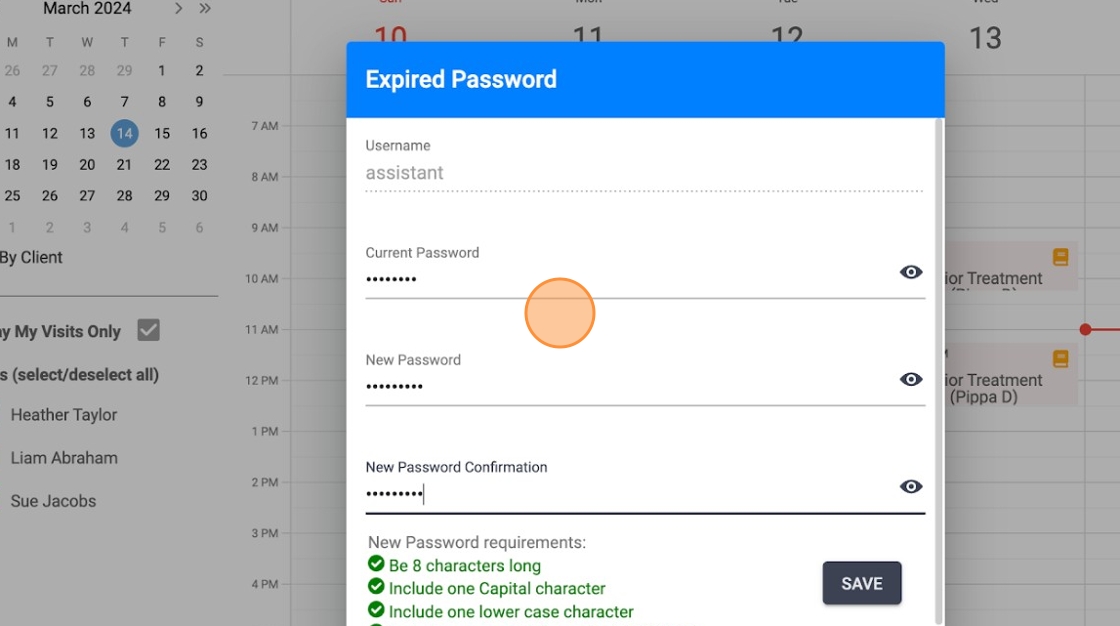Reveal the New Password text
Viewport: 1120px width, 626px height.
coord(910,379)
